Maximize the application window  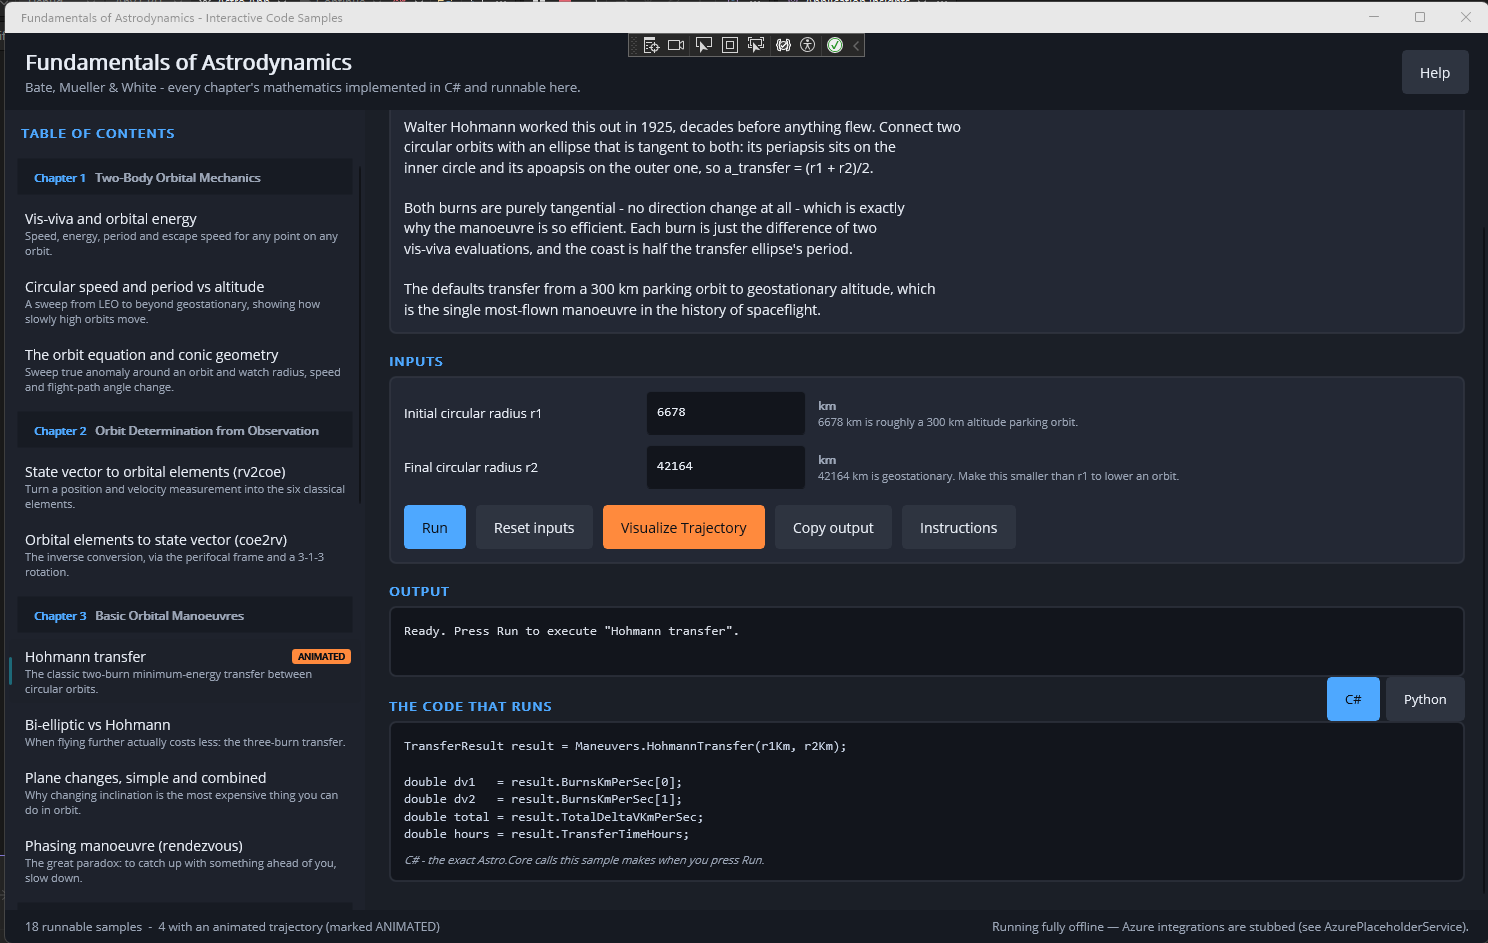coord(1419,17)
